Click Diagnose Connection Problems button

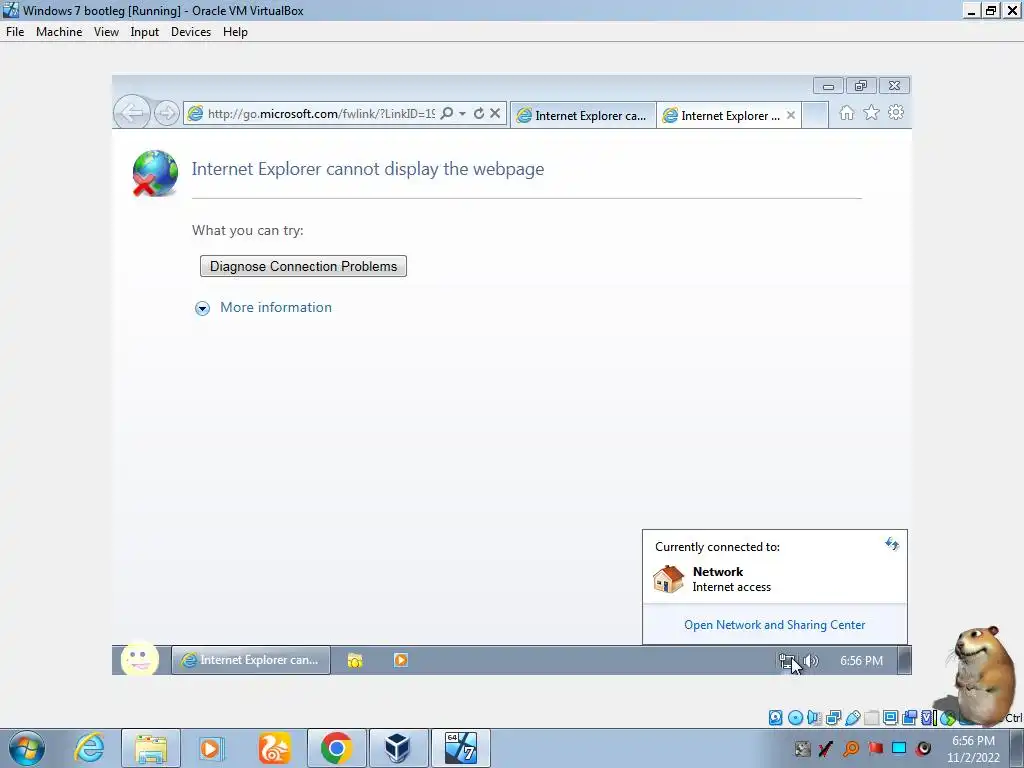(x=303, y=266)
